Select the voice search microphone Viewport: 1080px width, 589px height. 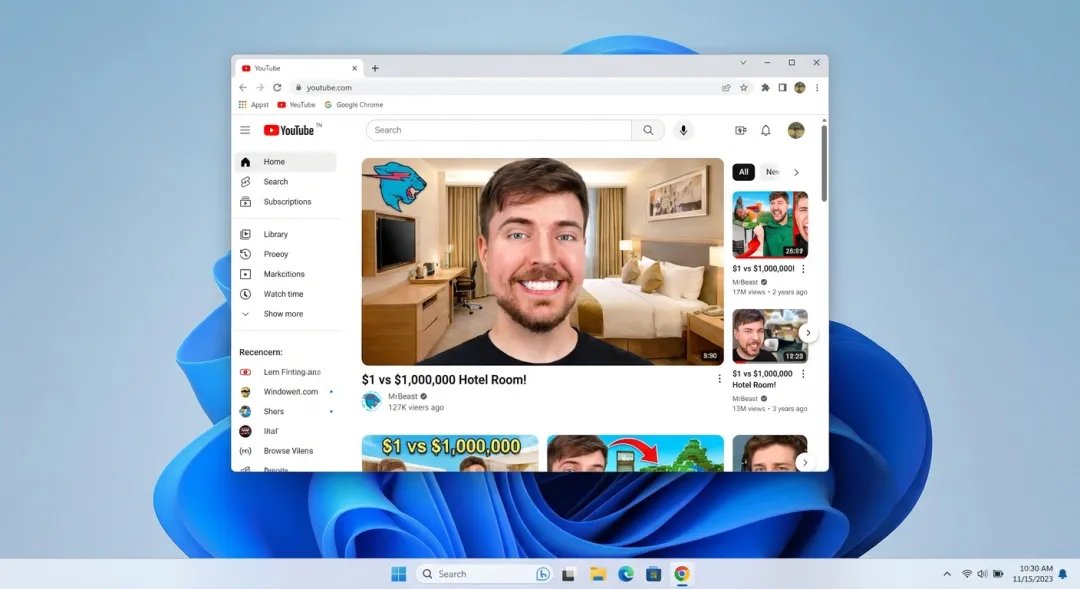pyautogui.click(x=683, y=130)
